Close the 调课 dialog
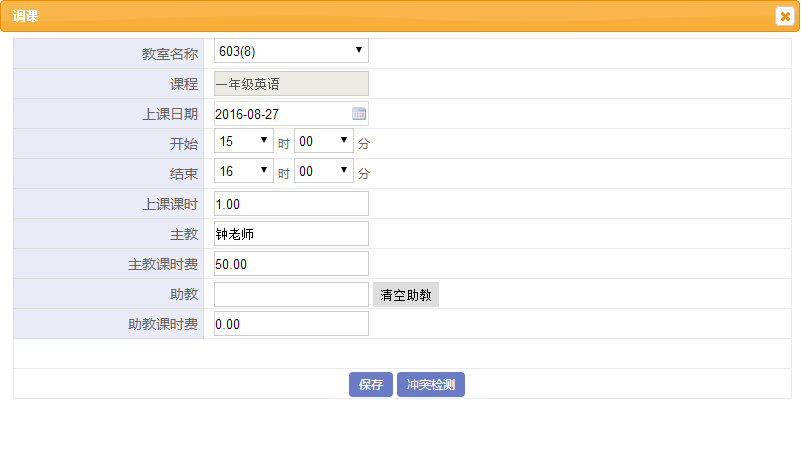Viewport: 801px width, 471px height. pos(785,16)
